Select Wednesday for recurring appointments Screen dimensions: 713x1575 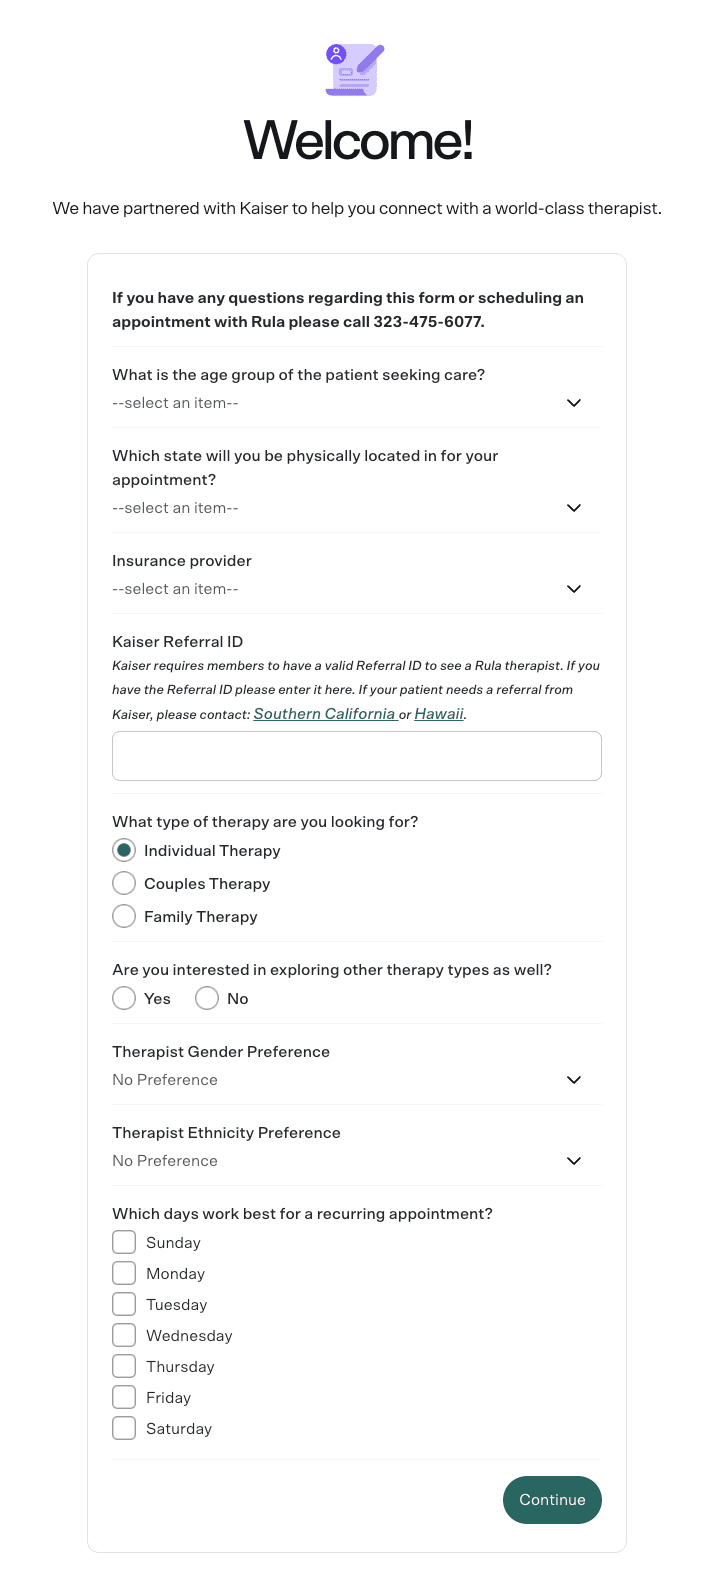pos(123,1334)
